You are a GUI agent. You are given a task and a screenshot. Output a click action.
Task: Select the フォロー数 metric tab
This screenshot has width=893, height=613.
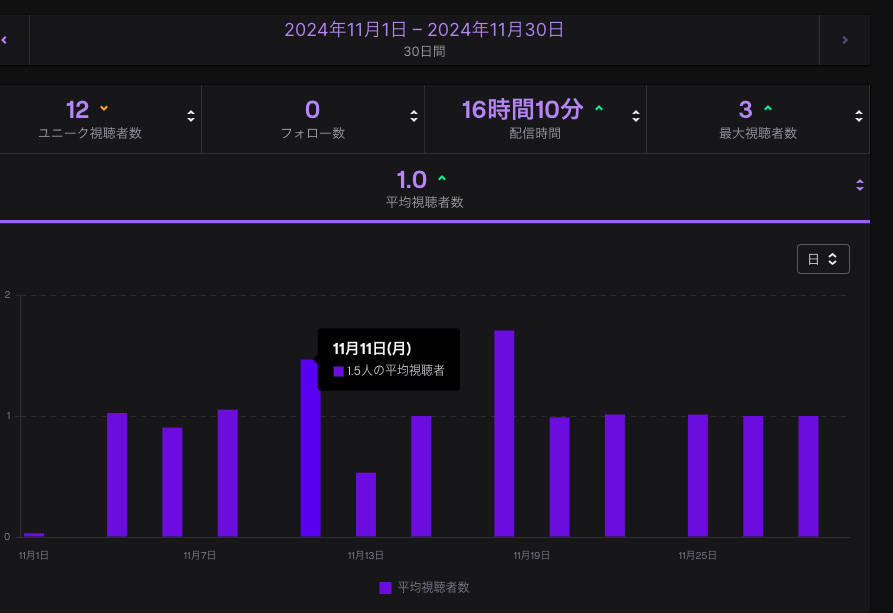click(x=312, y=118)
